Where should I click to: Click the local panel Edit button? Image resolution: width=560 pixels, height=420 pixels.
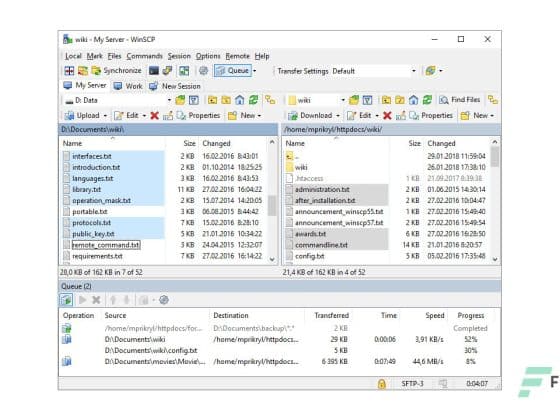pos(126,116)
